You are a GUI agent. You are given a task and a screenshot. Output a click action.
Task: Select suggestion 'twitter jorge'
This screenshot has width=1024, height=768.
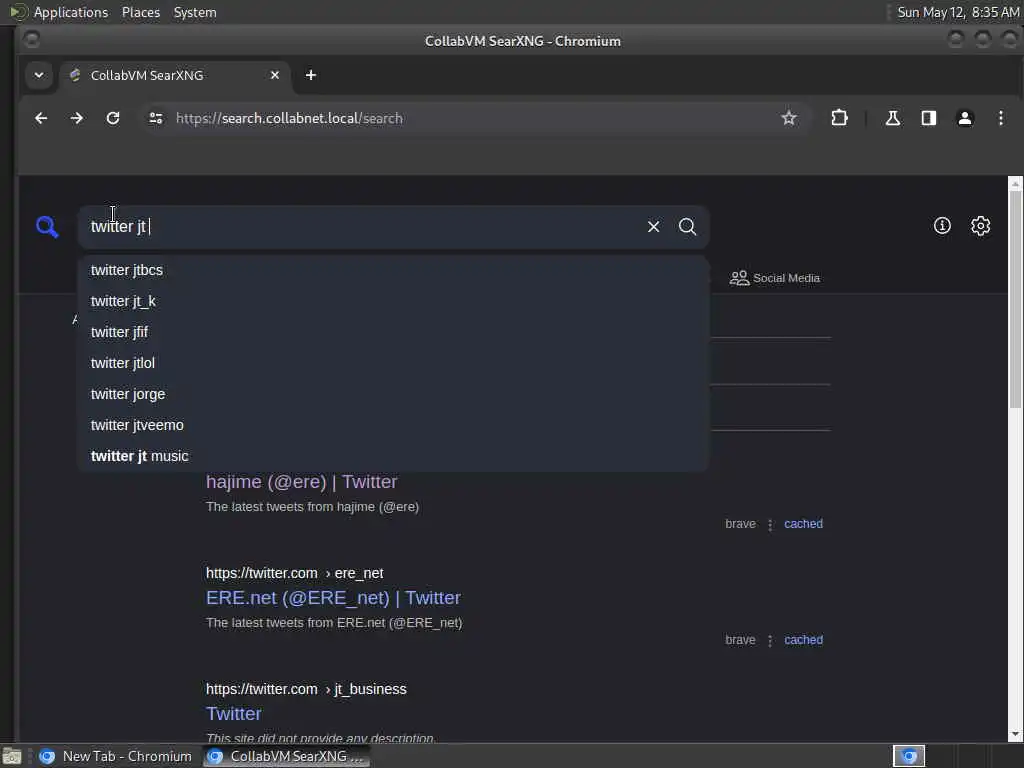[393, 394]
